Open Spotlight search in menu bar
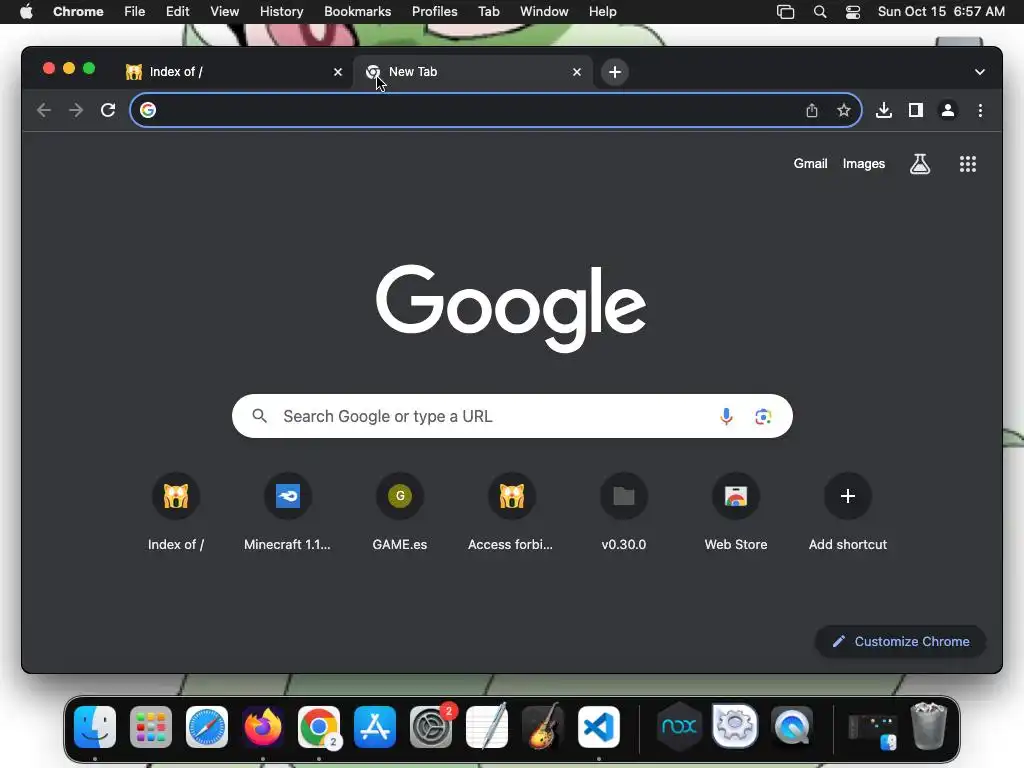 click(x=820, y=12)
